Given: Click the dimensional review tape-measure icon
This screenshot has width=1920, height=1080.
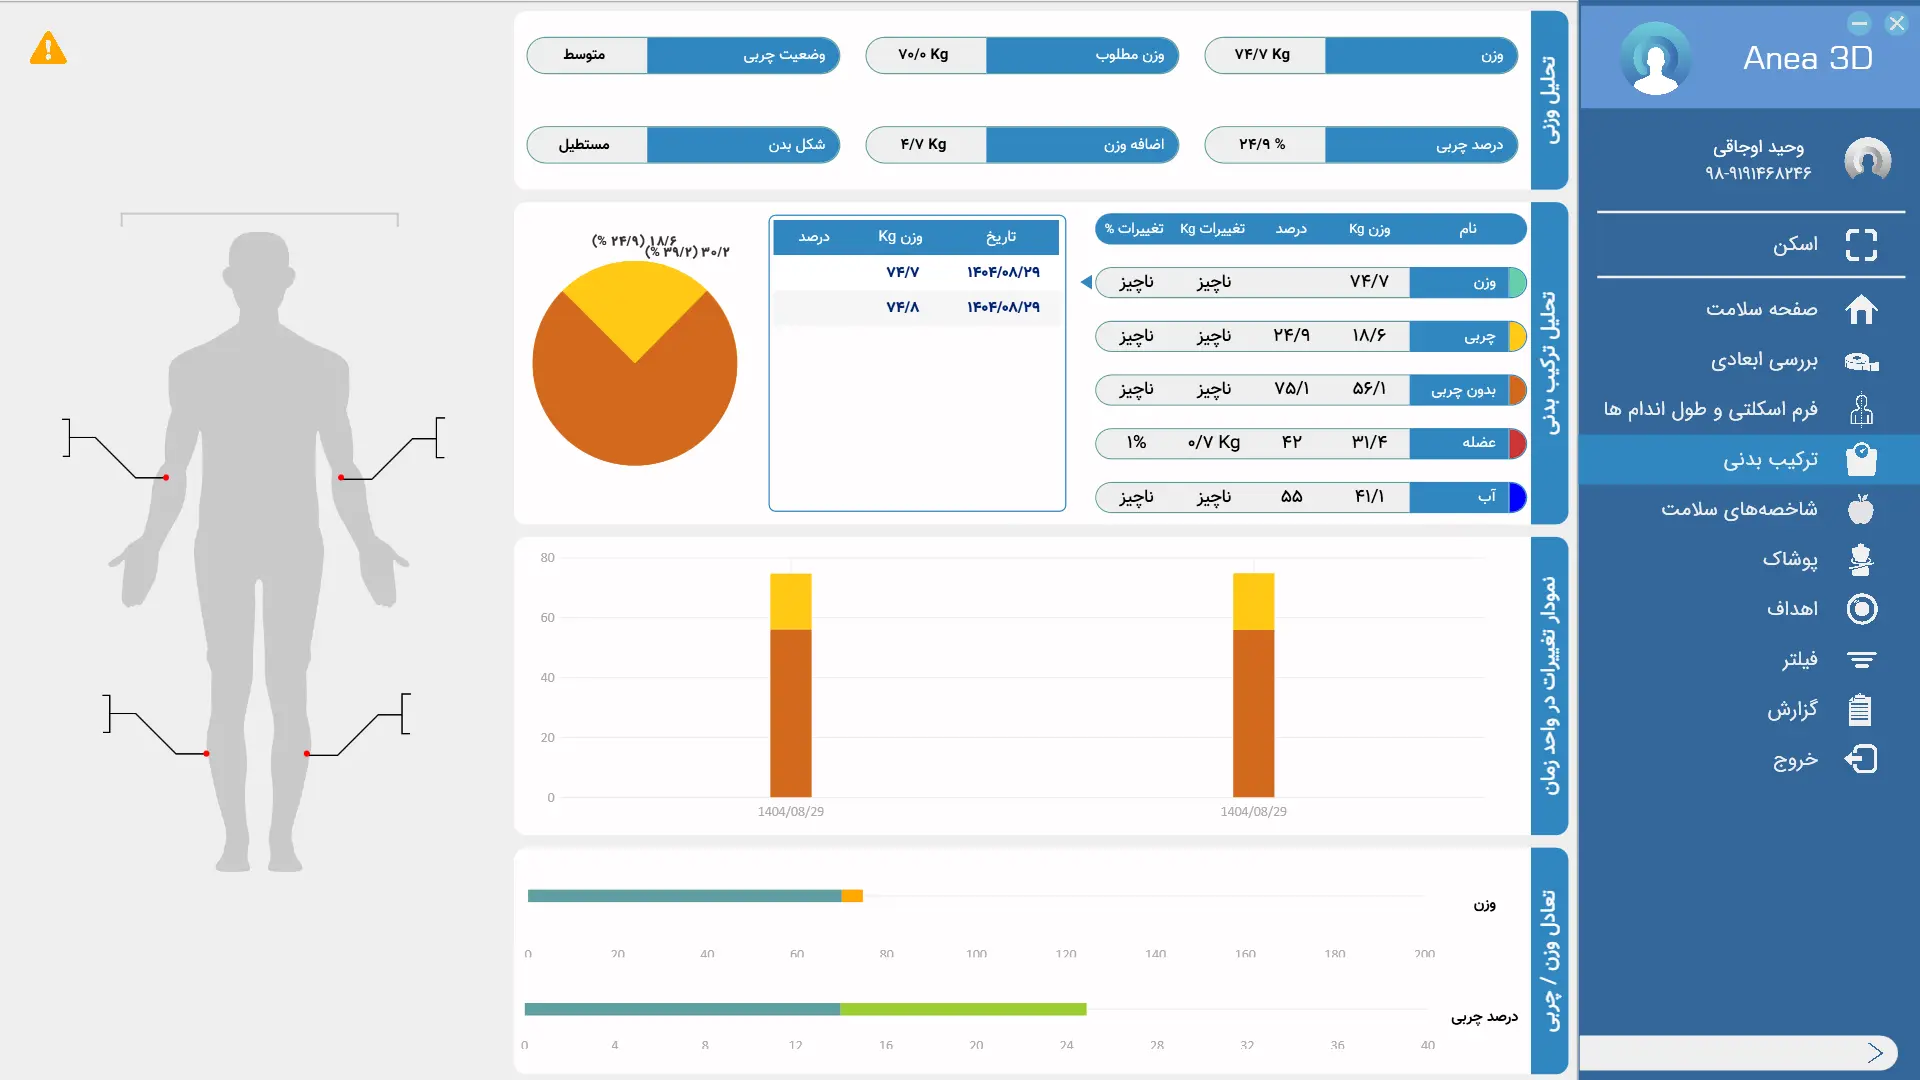Looking at the screenshot, I should 1860,361.
